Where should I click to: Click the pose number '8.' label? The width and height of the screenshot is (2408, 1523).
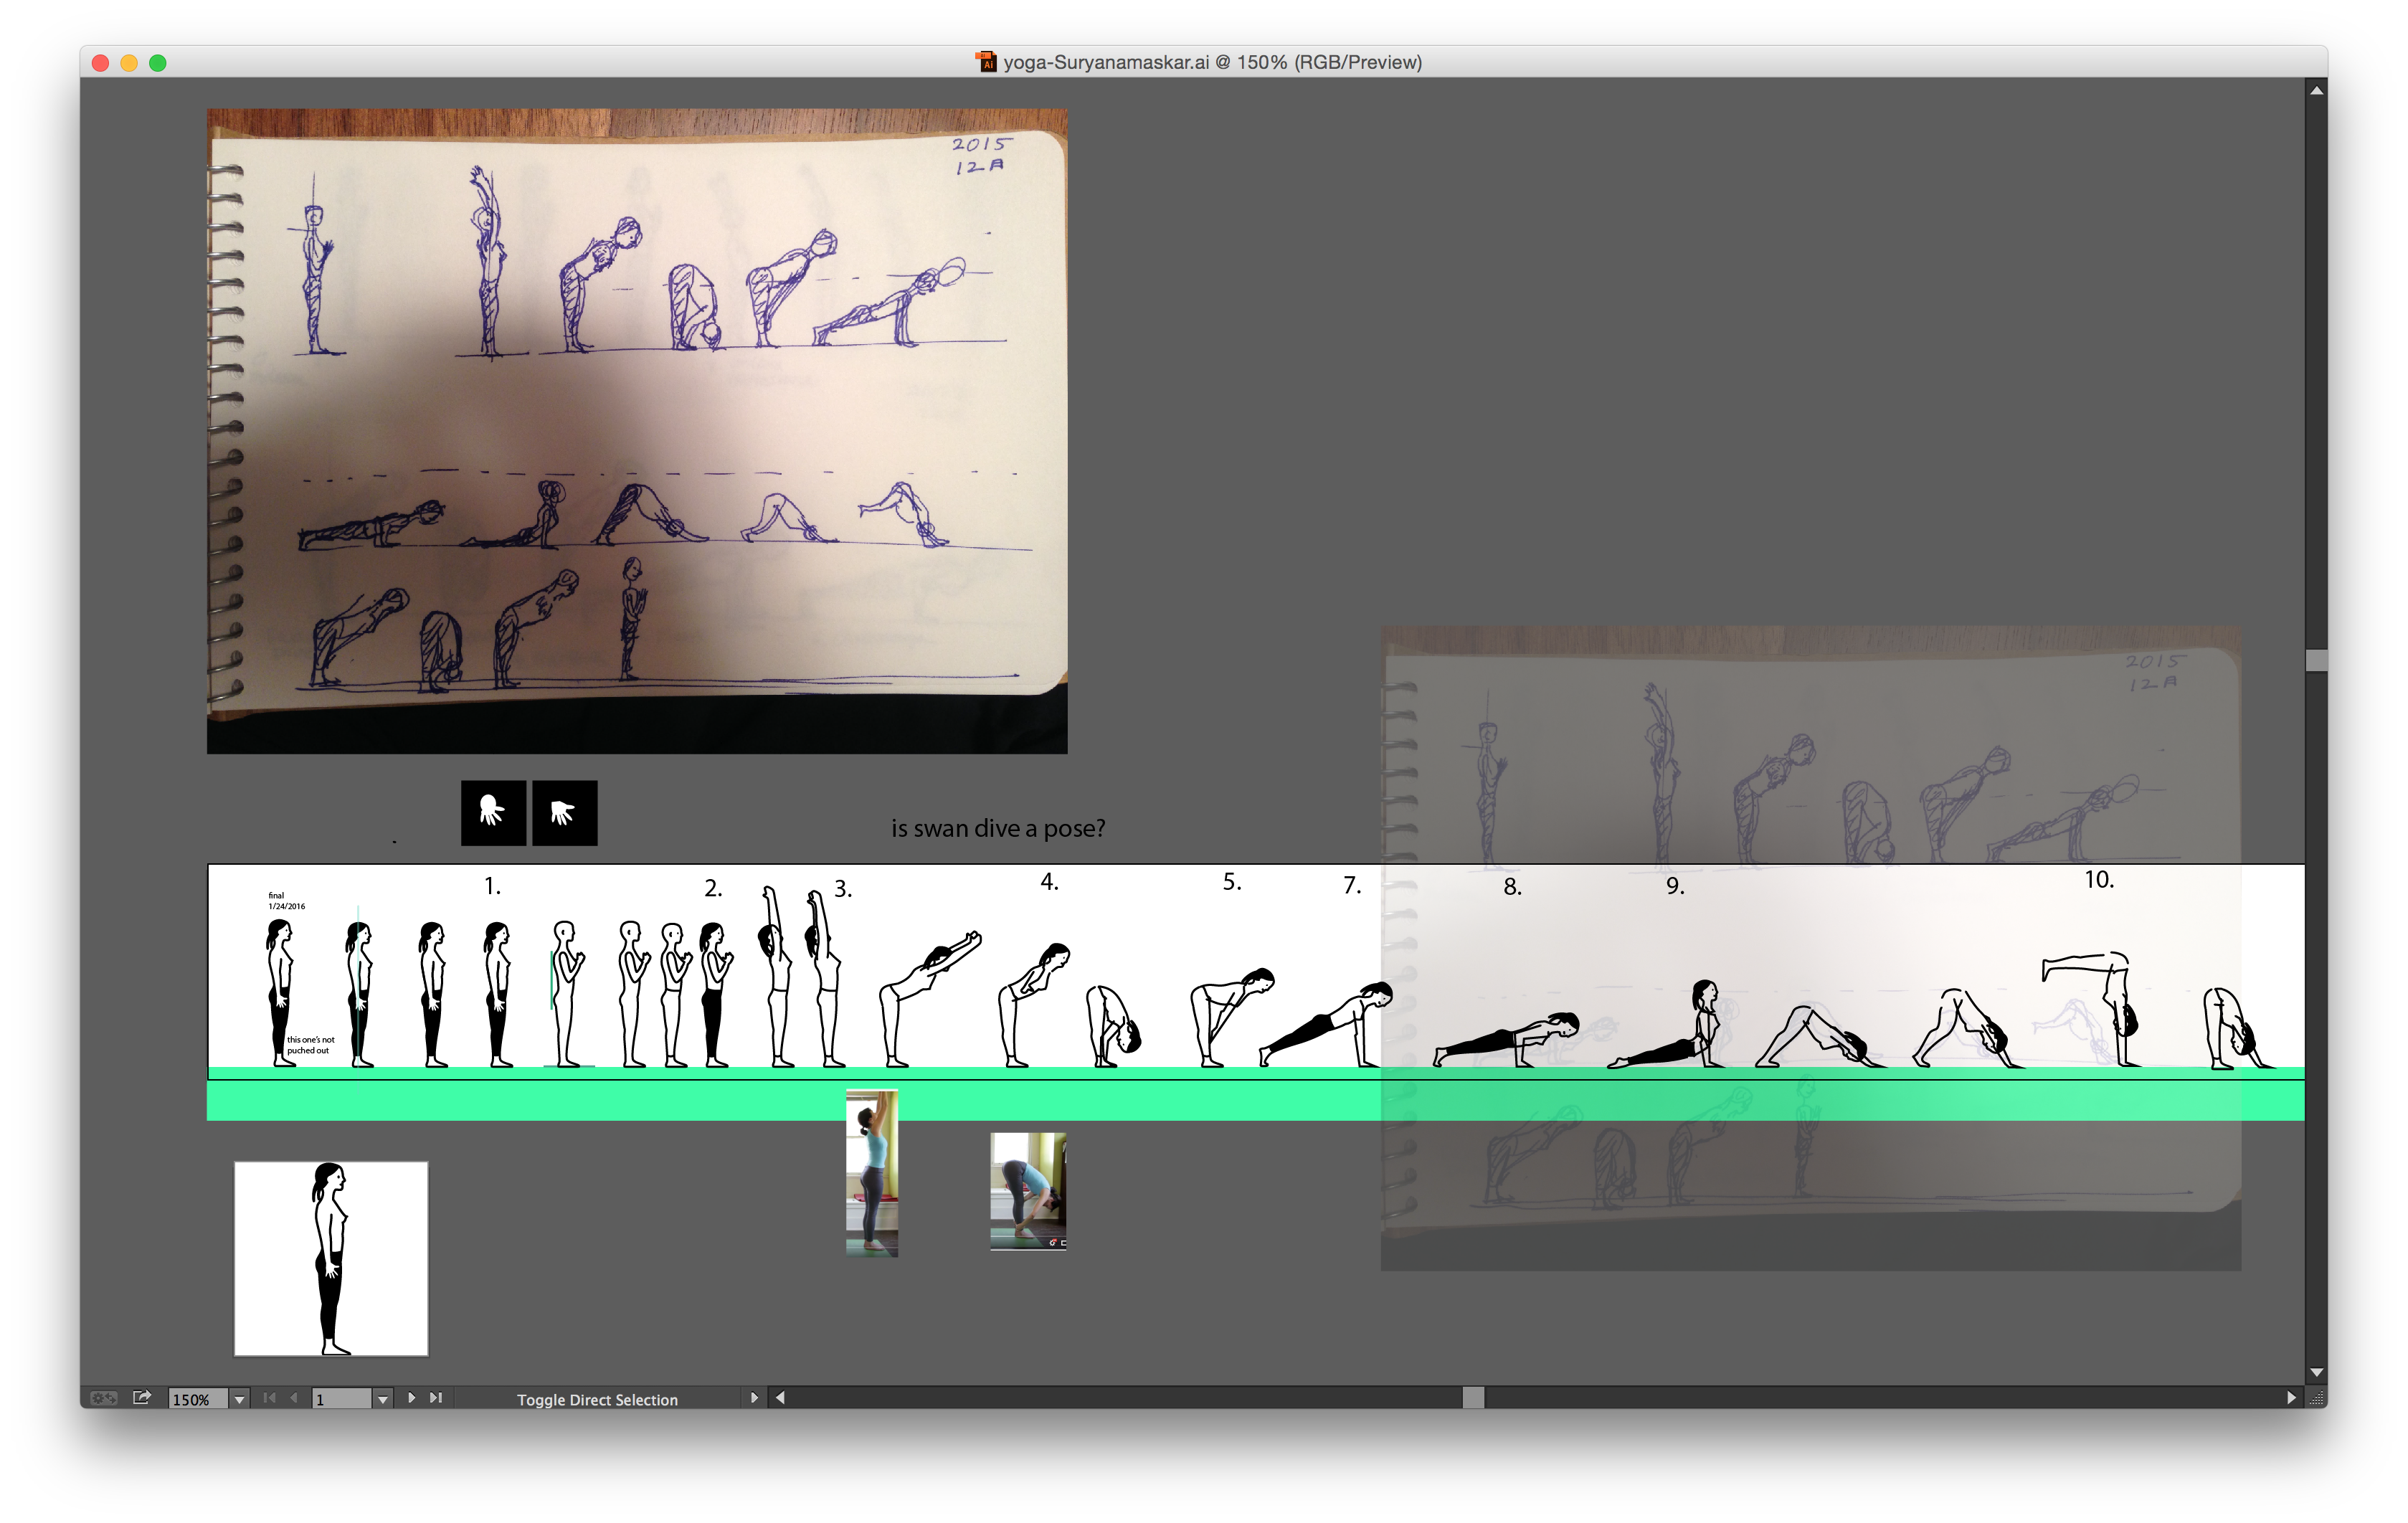(x=1512, y=887)
